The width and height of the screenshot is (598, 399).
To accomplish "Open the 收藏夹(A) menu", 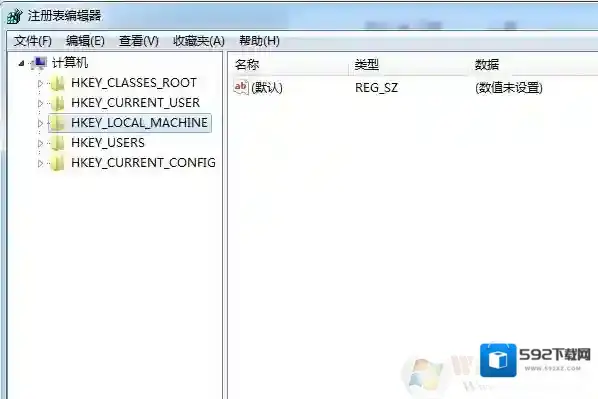I will (199, 41).
